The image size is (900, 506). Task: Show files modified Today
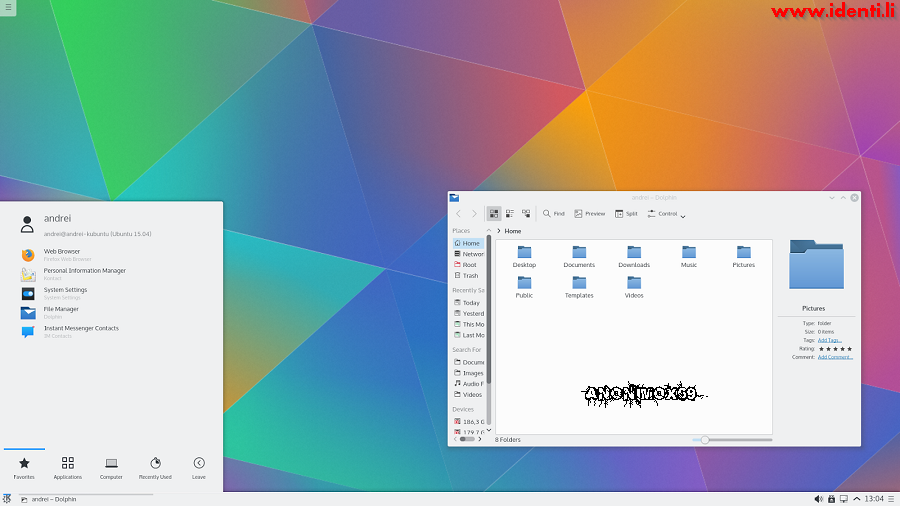pos(468,303)
